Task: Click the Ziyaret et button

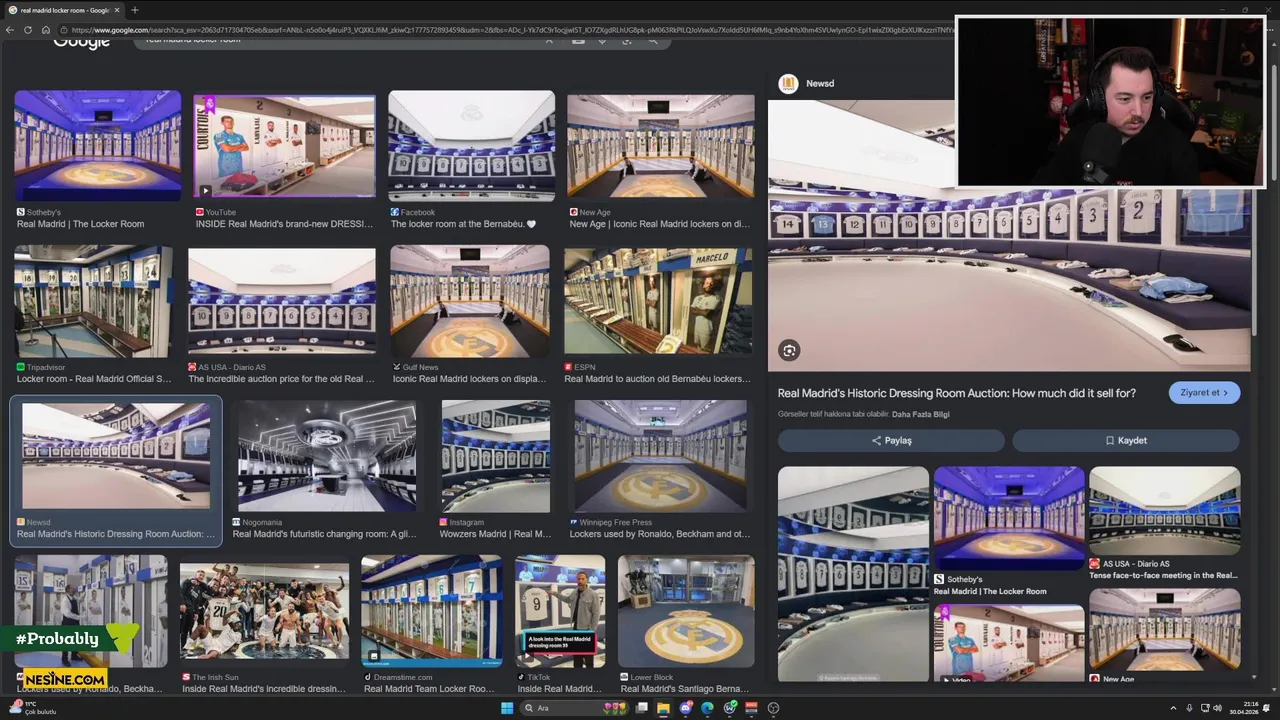Action: (x=1204, y=393)
